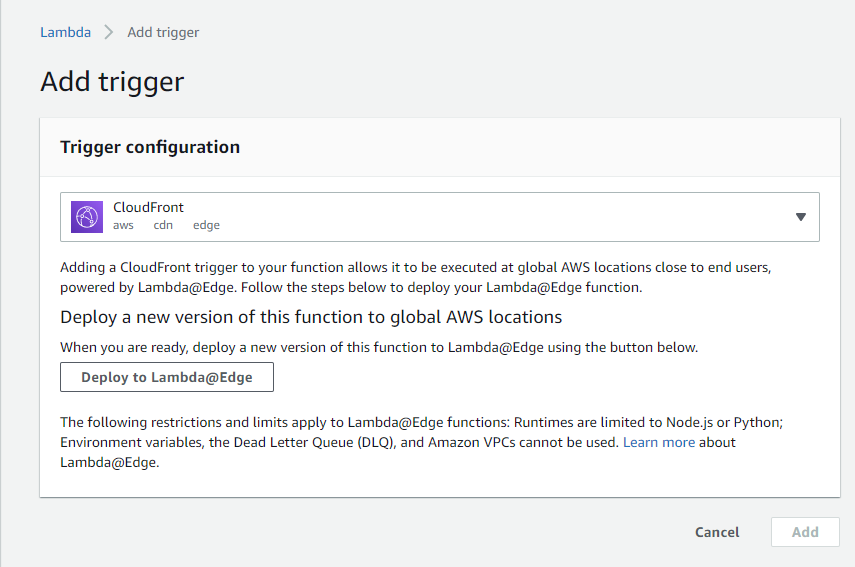The height and width of the screenshot is (567, 855).
Task: Click the 'edge' tag under CloudFront
Action: point(206,226)
